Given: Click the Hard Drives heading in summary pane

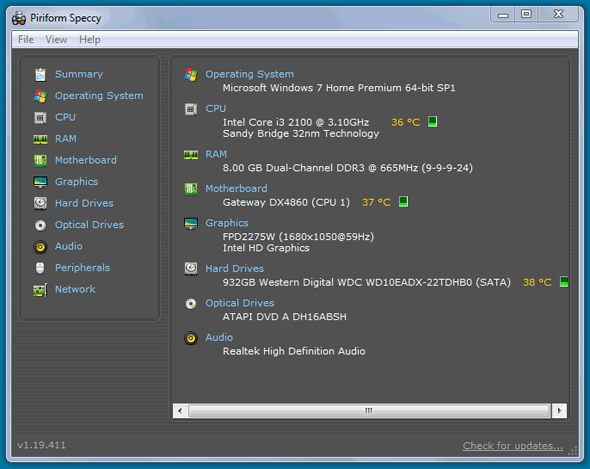Looking at the screenshot, I should click(234, 268).
